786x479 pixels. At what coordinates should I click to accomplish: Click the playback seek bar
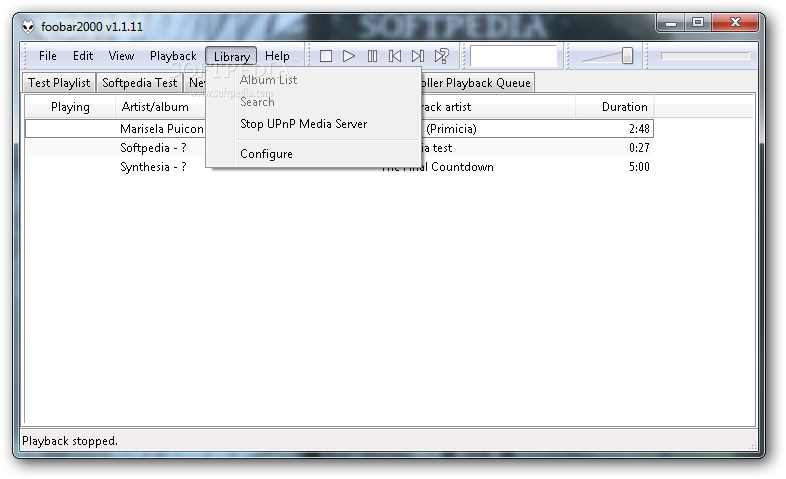pyautogui.click(x=705, y=56)
